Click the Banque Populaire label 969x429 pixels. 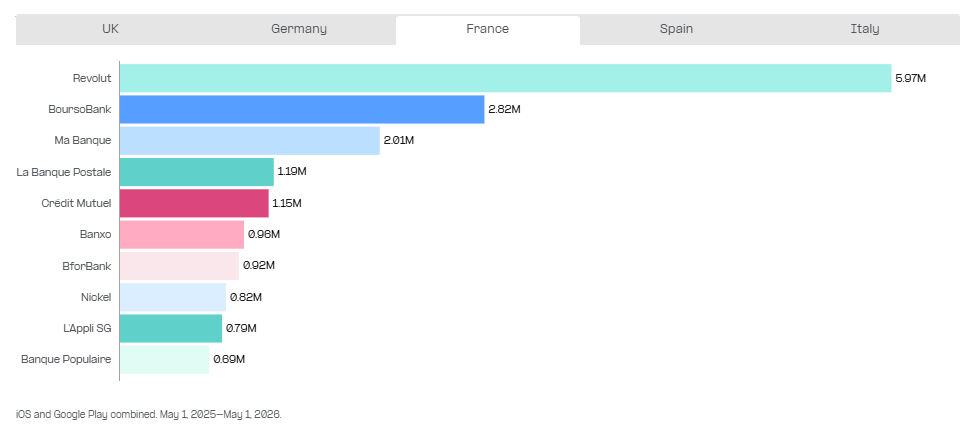tap(66, 360)
